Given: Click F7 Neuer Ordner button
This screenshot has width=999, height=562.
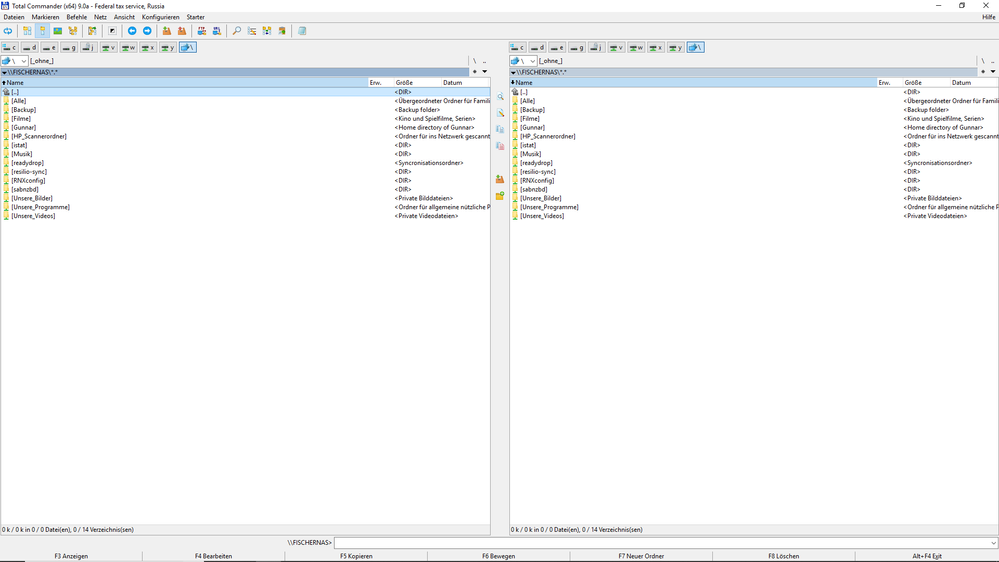Looking at the screenshot, I should (x=641, y=556).
